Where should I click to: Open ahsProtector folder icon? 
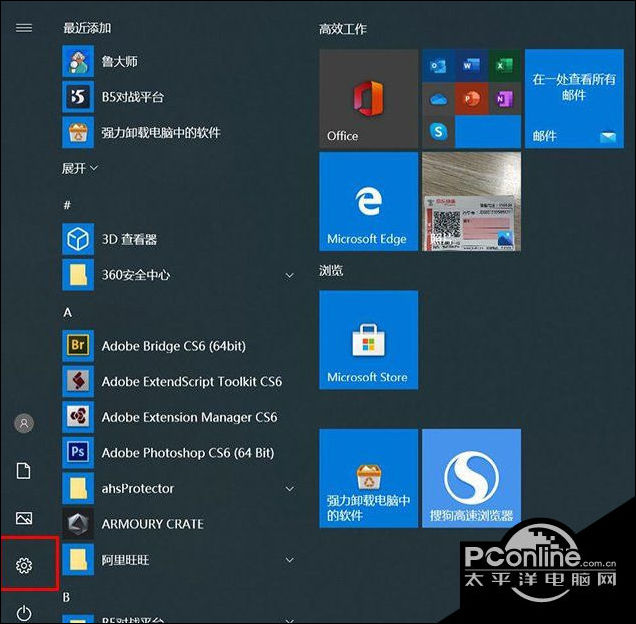click(78, 488)
